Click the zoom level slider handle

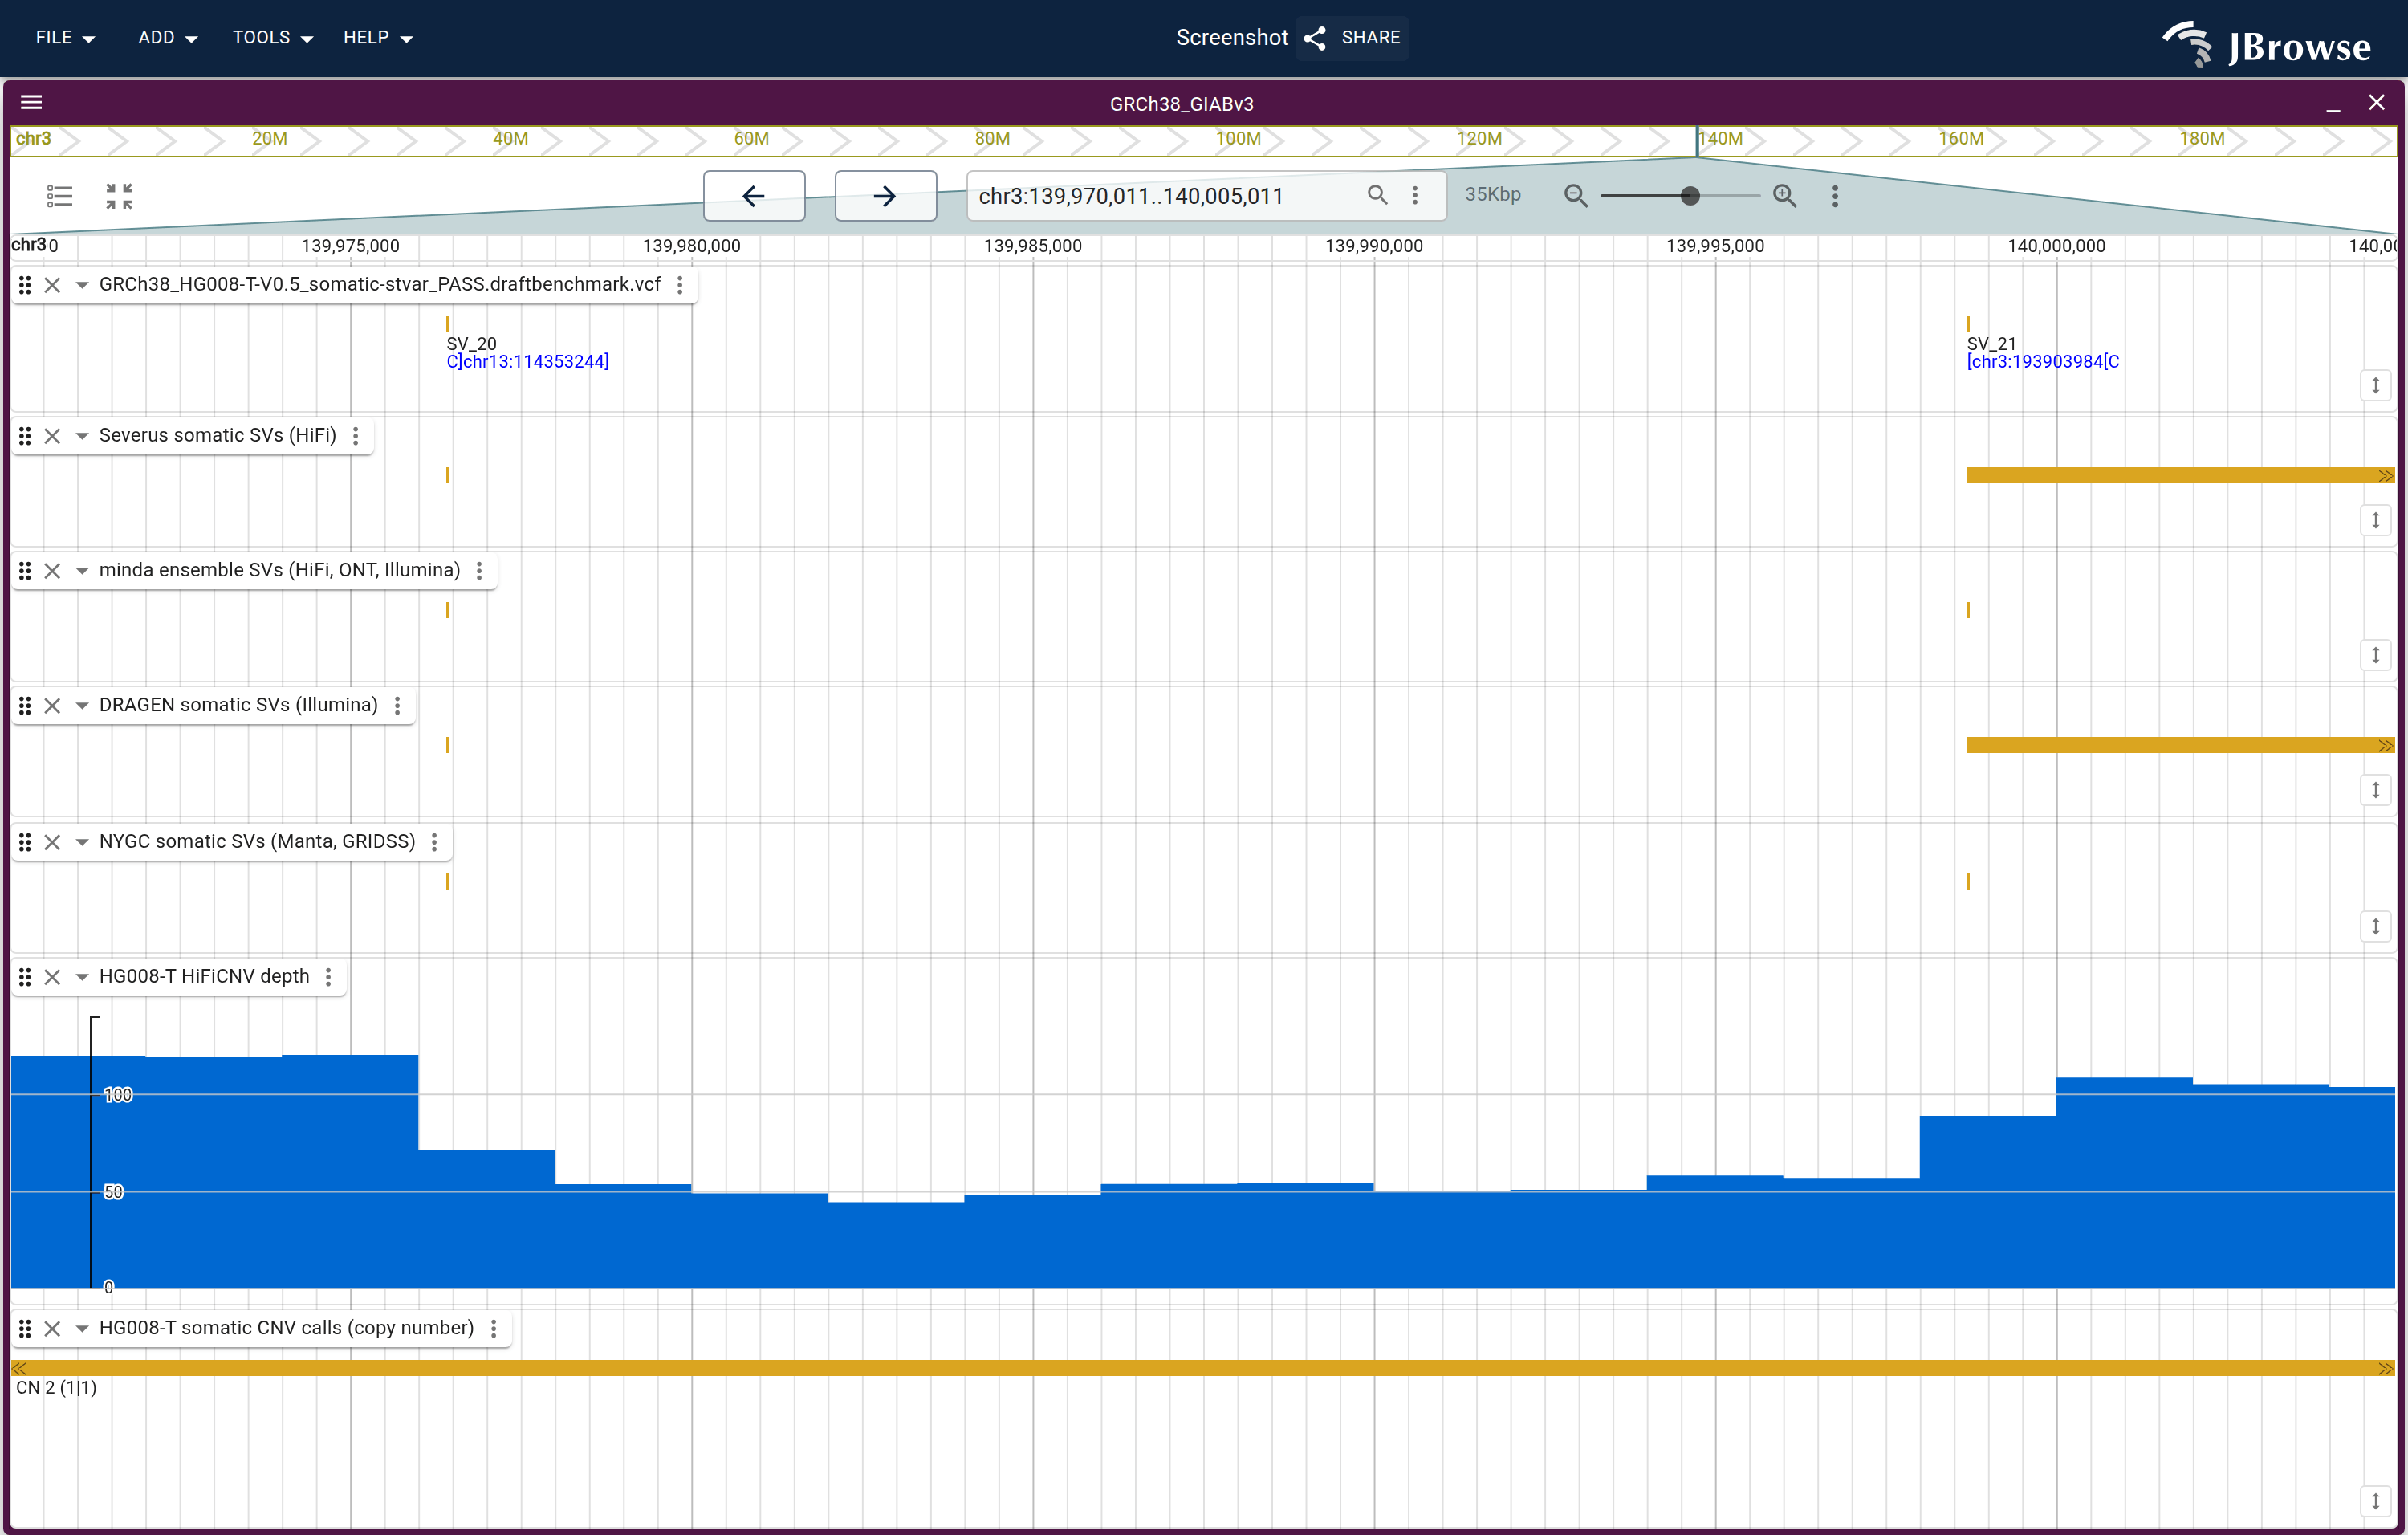point(1690,196)
